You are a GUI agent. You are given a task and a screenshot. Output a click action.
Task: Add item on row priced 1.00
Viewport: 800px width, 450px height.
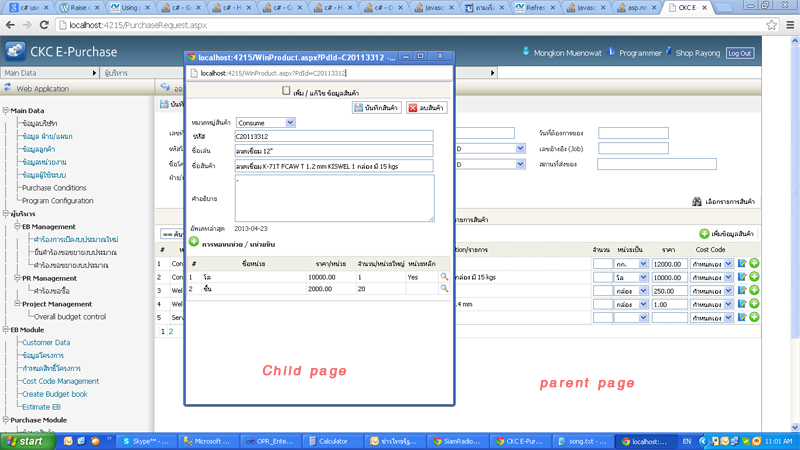pos(754,304)
